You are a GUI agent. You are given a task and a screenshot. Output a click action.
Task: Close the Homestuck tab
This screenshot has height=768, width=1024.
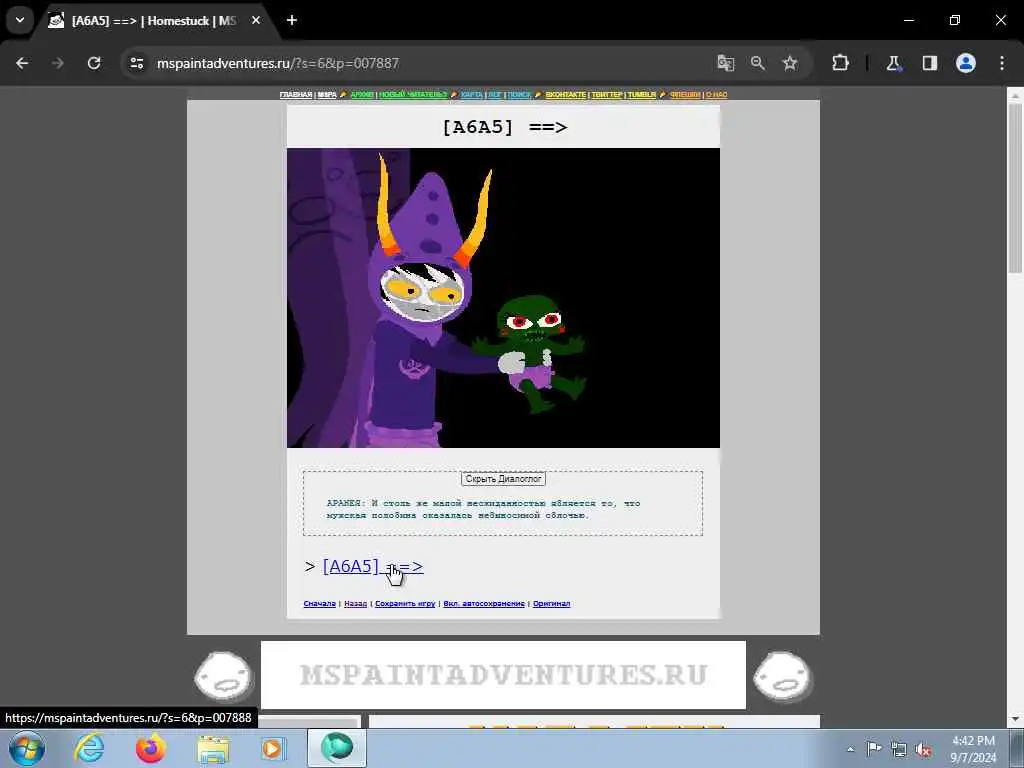click(x=256, y=20)
